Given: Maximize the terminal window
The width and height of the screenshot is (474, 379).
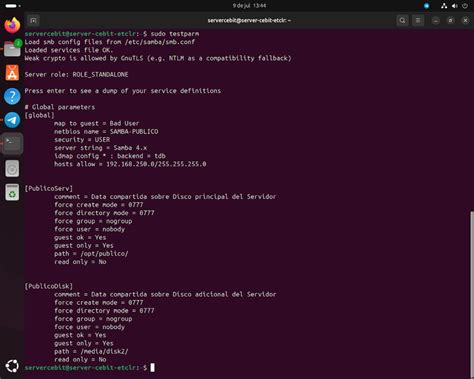Looking at the screenshot, I should coord(450,21).
